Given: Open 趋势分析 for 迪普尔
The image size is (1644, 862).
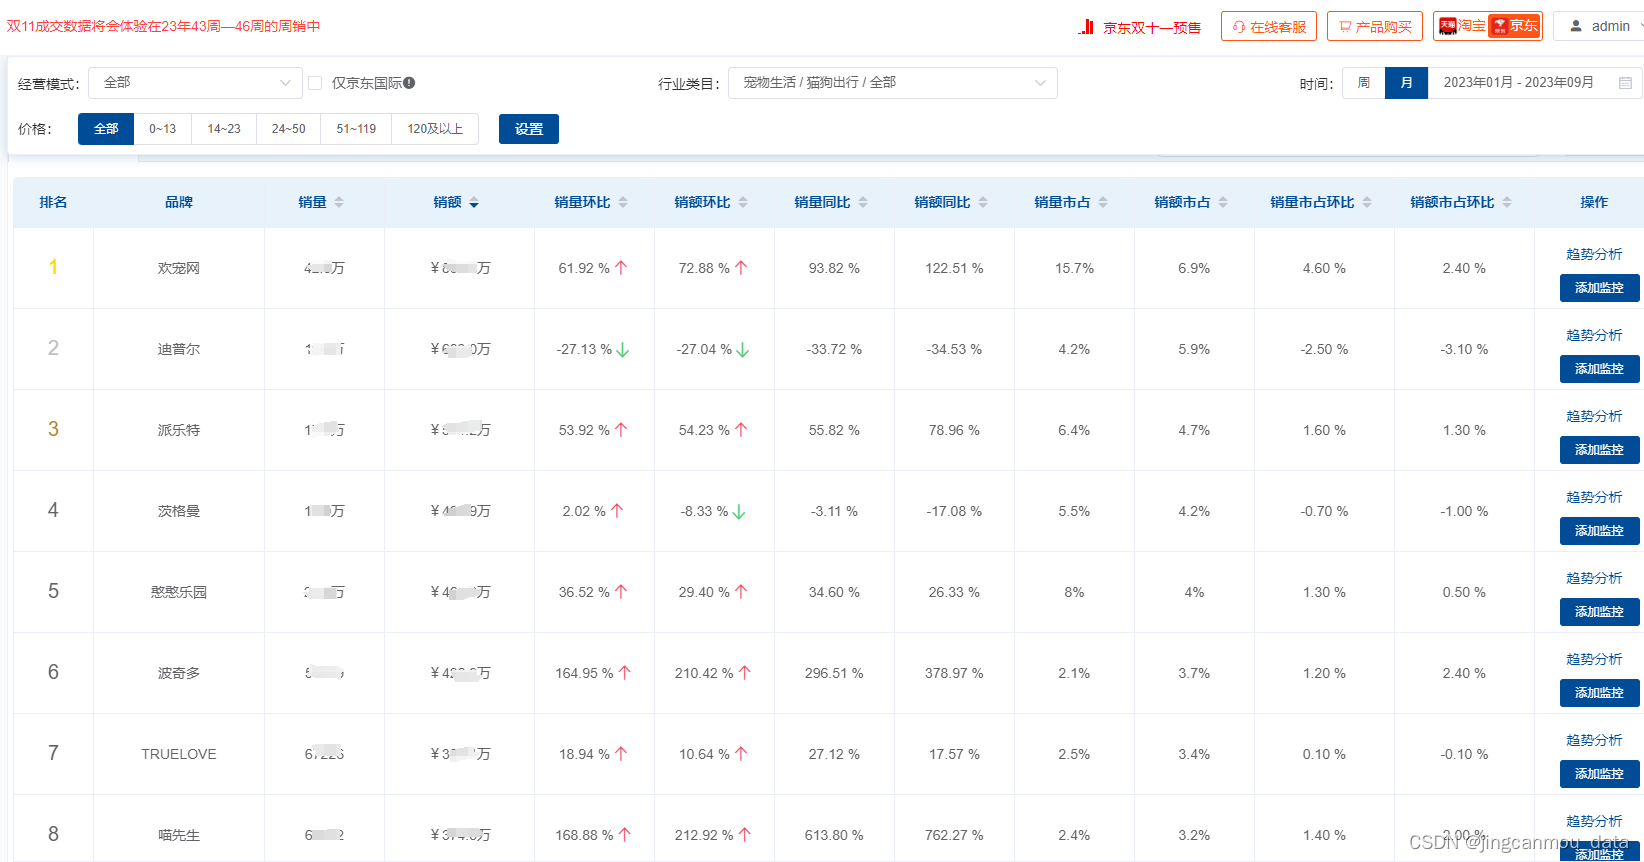Looking at the screenshot, I should (x=1594, y=335).
